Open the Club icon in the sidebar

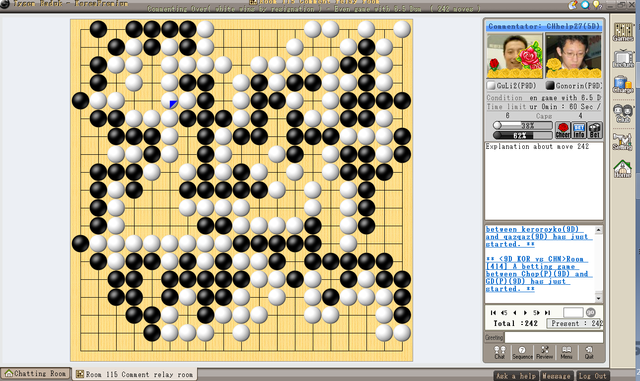623,113
